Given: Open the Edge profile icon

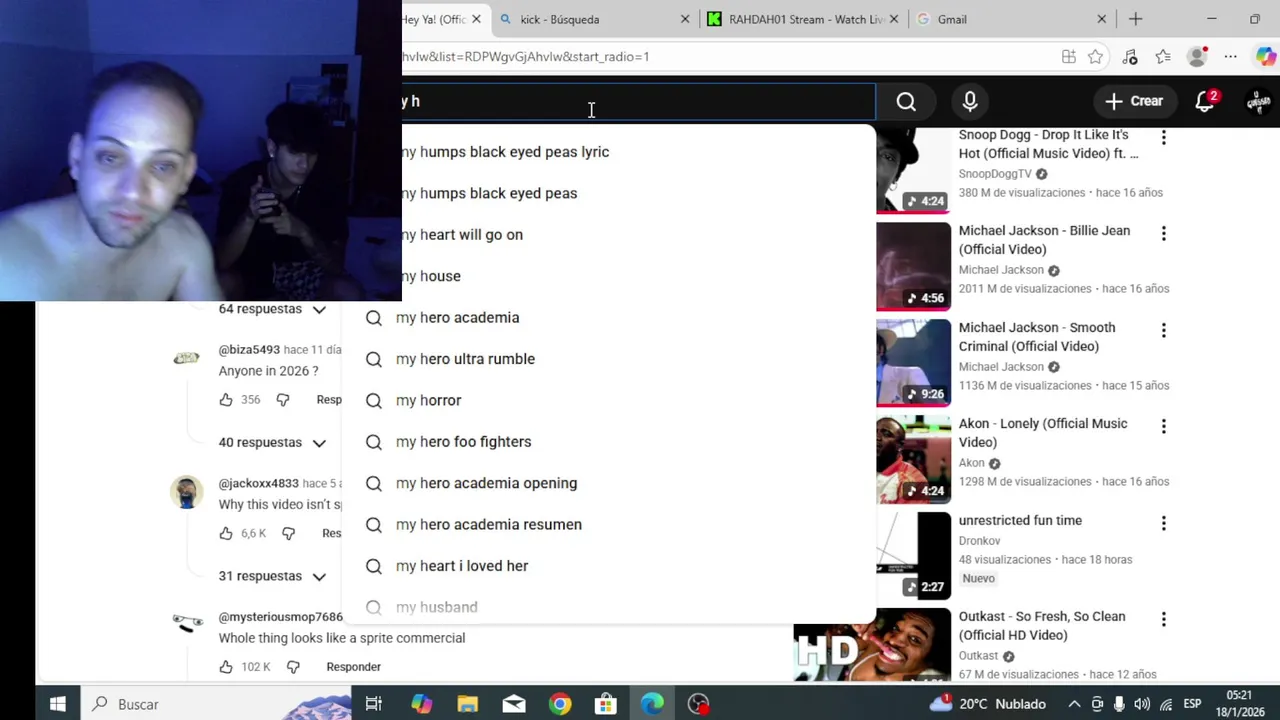Looking at the screenshot, I should 1197,57.
